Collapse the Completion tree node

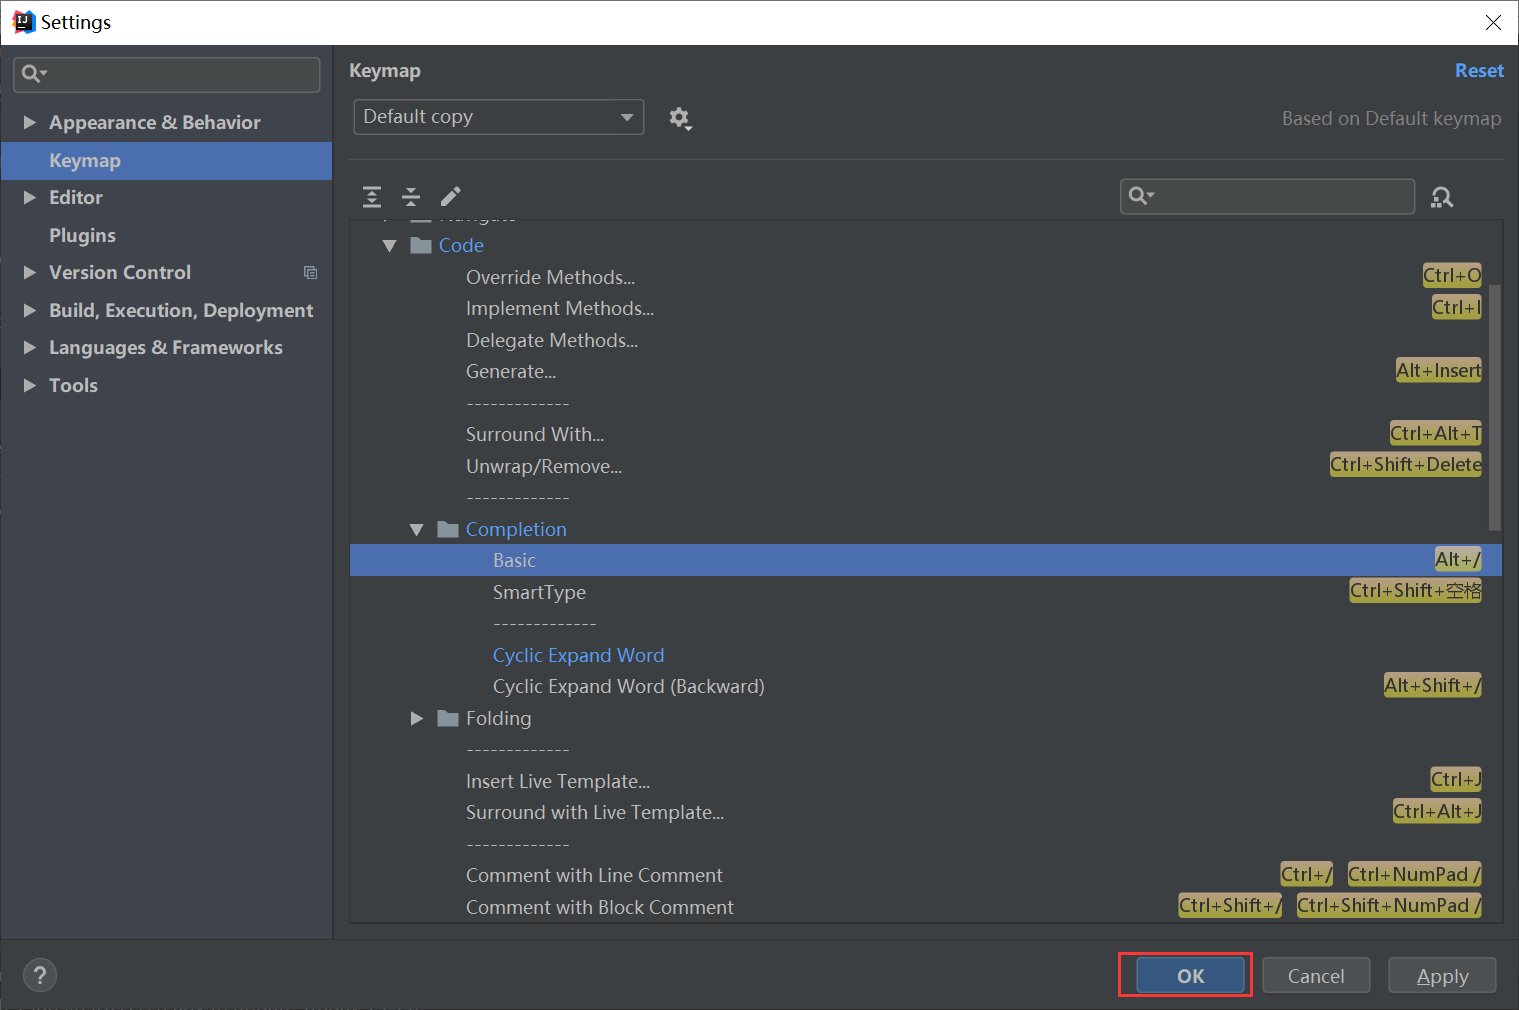pyautogui.click(x=416, y=529)
